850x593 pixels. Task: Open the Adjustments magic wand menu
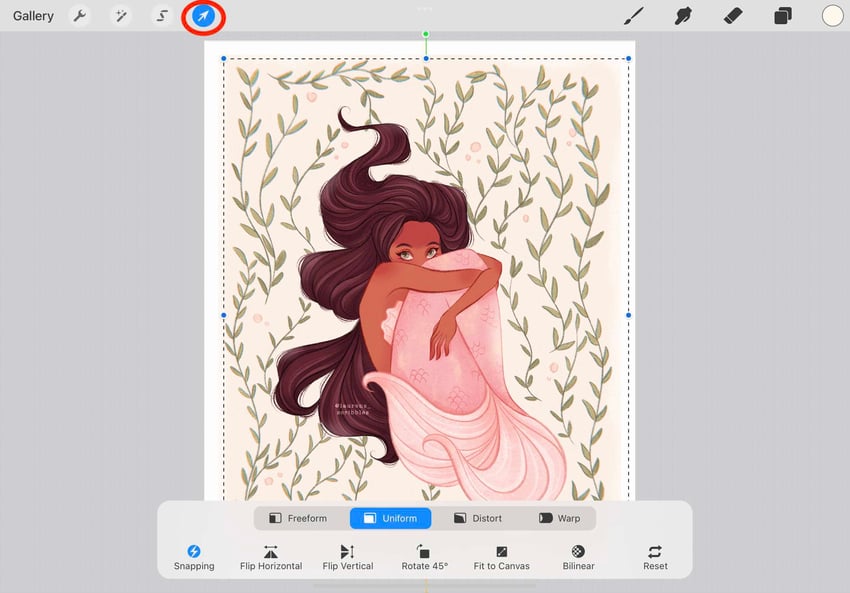click(121, 16)
